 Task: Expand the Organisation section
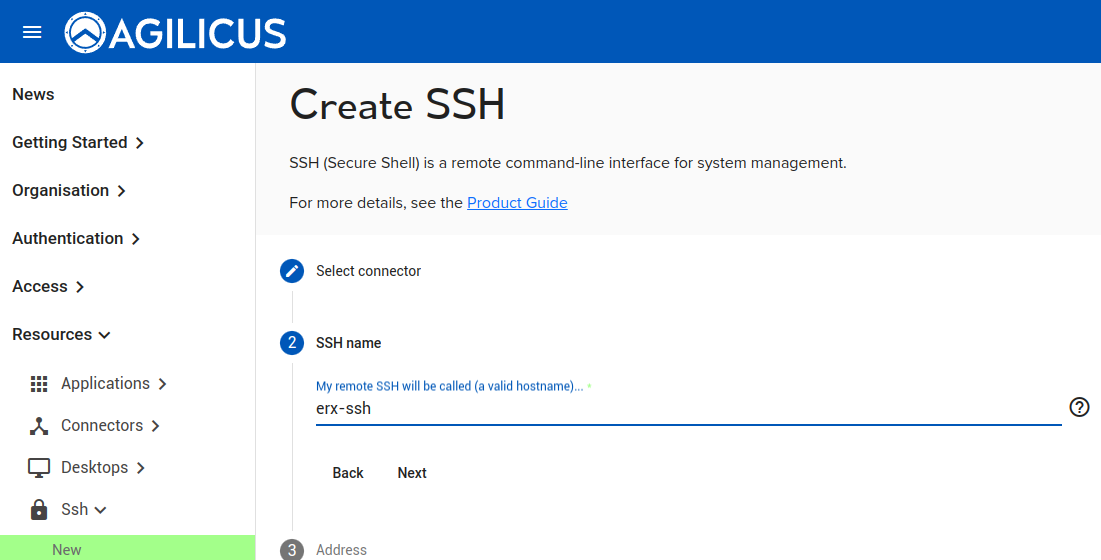(x=68, y=191)
